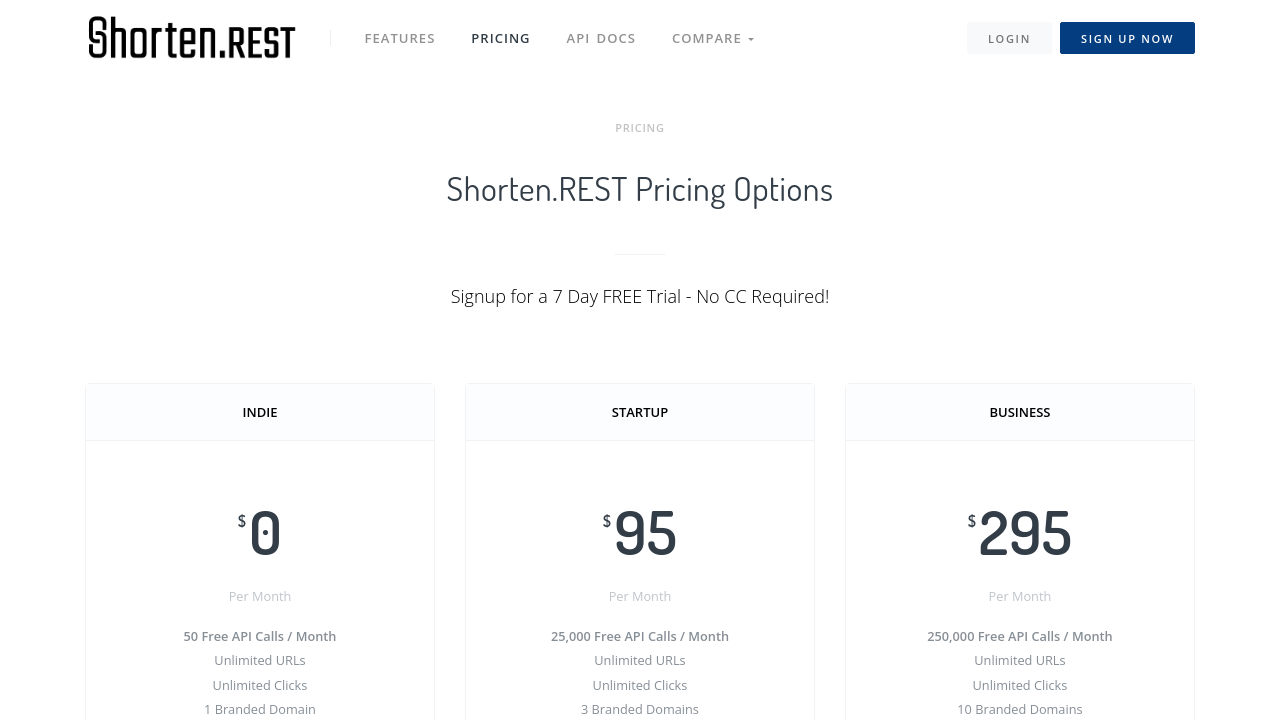This screenshot has width=1280, height=720.
Task: Click the Shorten.REST logo
Action: click(x=192, y=38)
